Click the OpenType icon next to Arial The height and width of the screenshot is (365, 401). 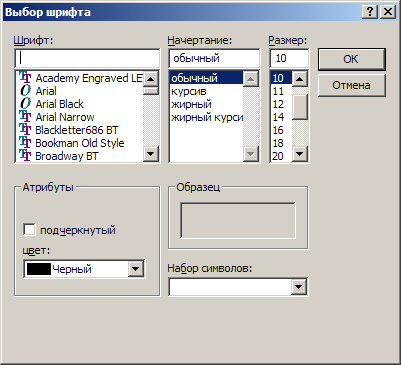coord(25,91)
